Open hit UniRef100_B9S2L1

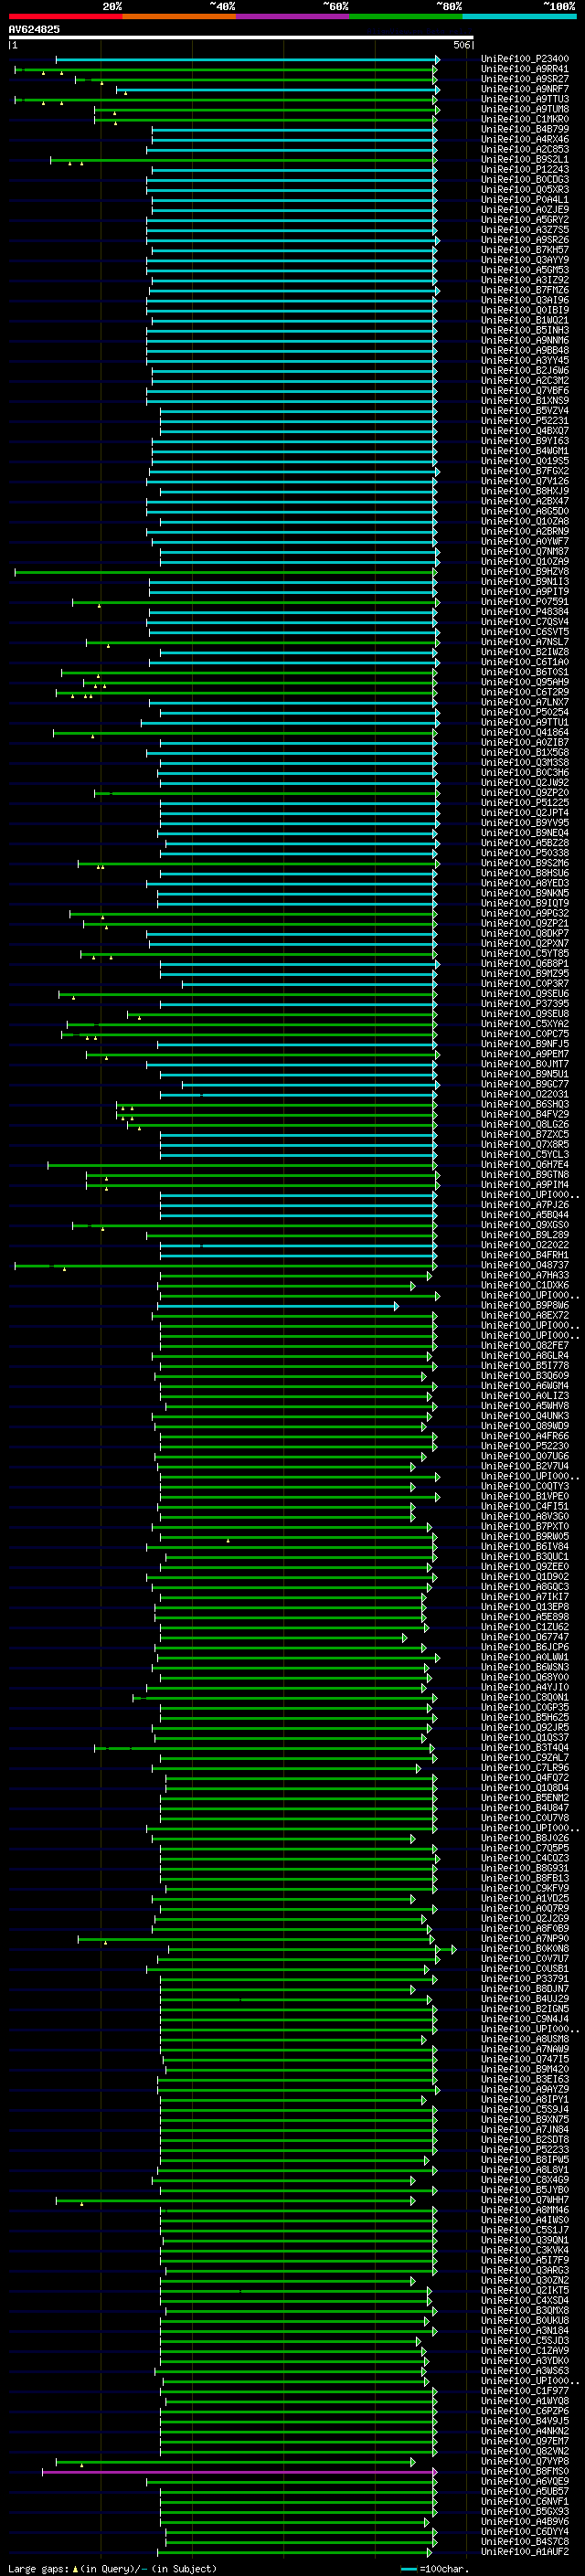pos(525,159)
